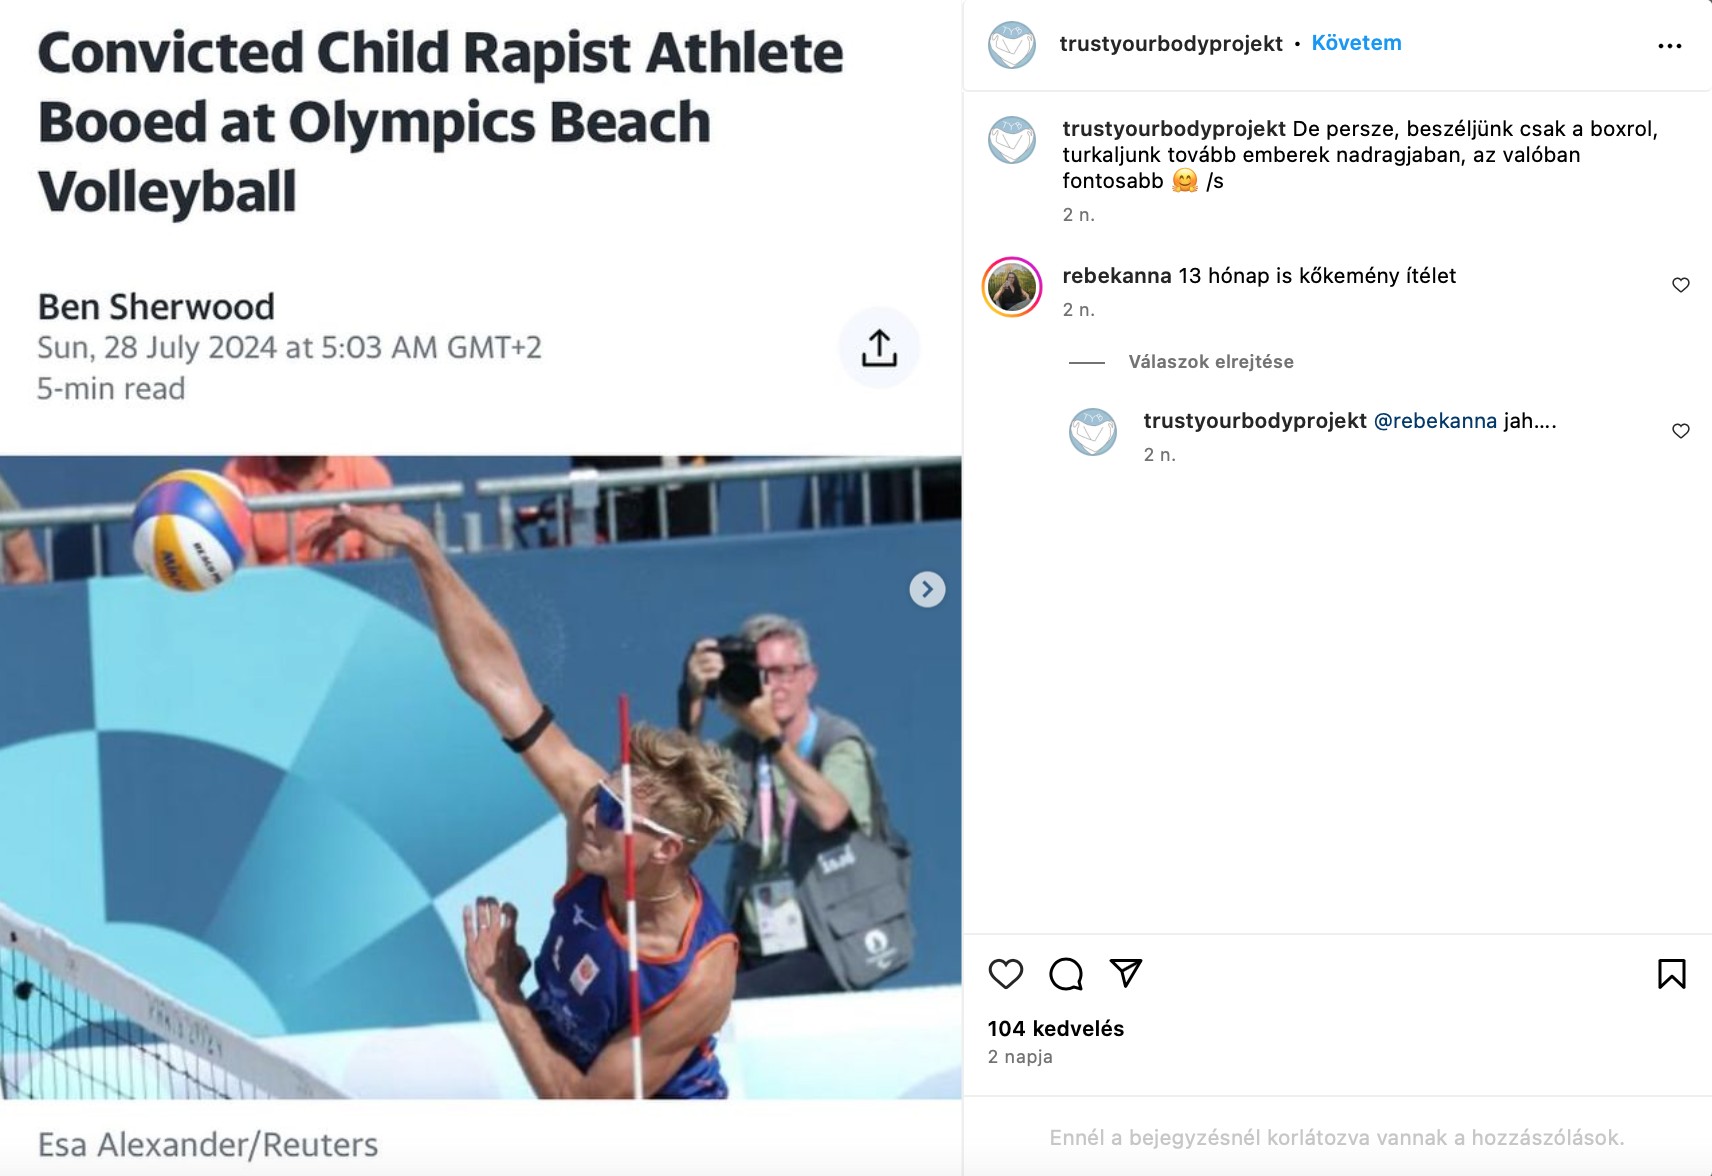Image resolution: width=1712 pixels, height=1176 pixels.
Task: Open trustyourbodyprojekt profile from header username
Action: [x=1170, y=44]
